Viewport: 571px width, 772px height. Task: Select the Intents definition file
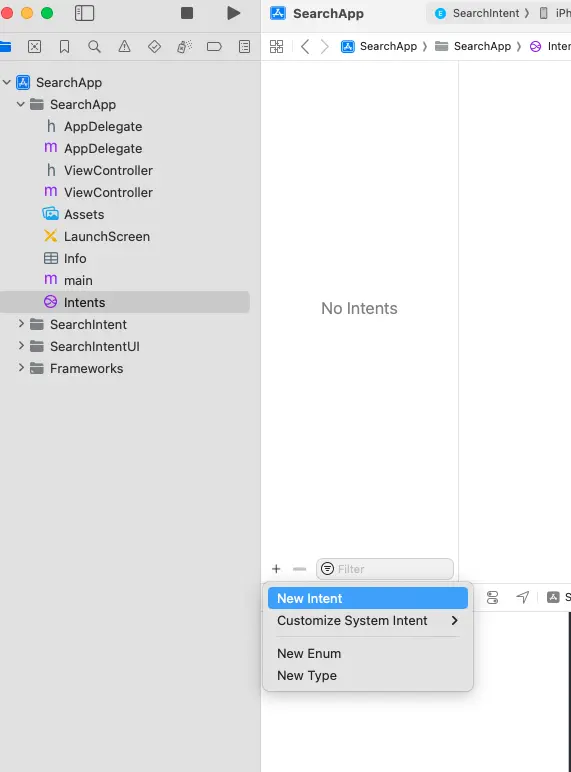[125, 302]
